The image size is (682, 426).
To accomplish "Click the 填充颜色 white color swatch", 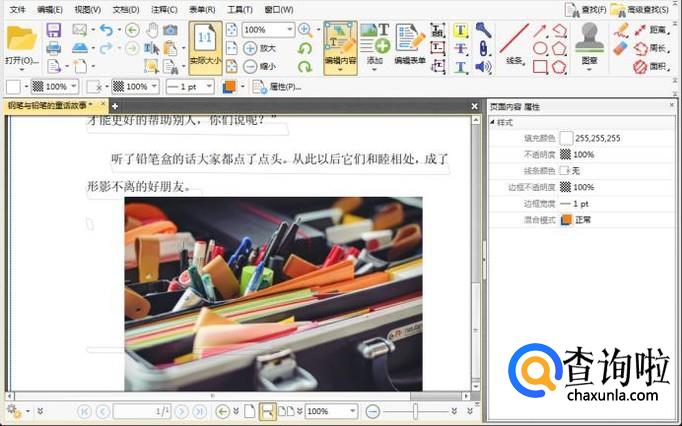I will coord(566,138).
